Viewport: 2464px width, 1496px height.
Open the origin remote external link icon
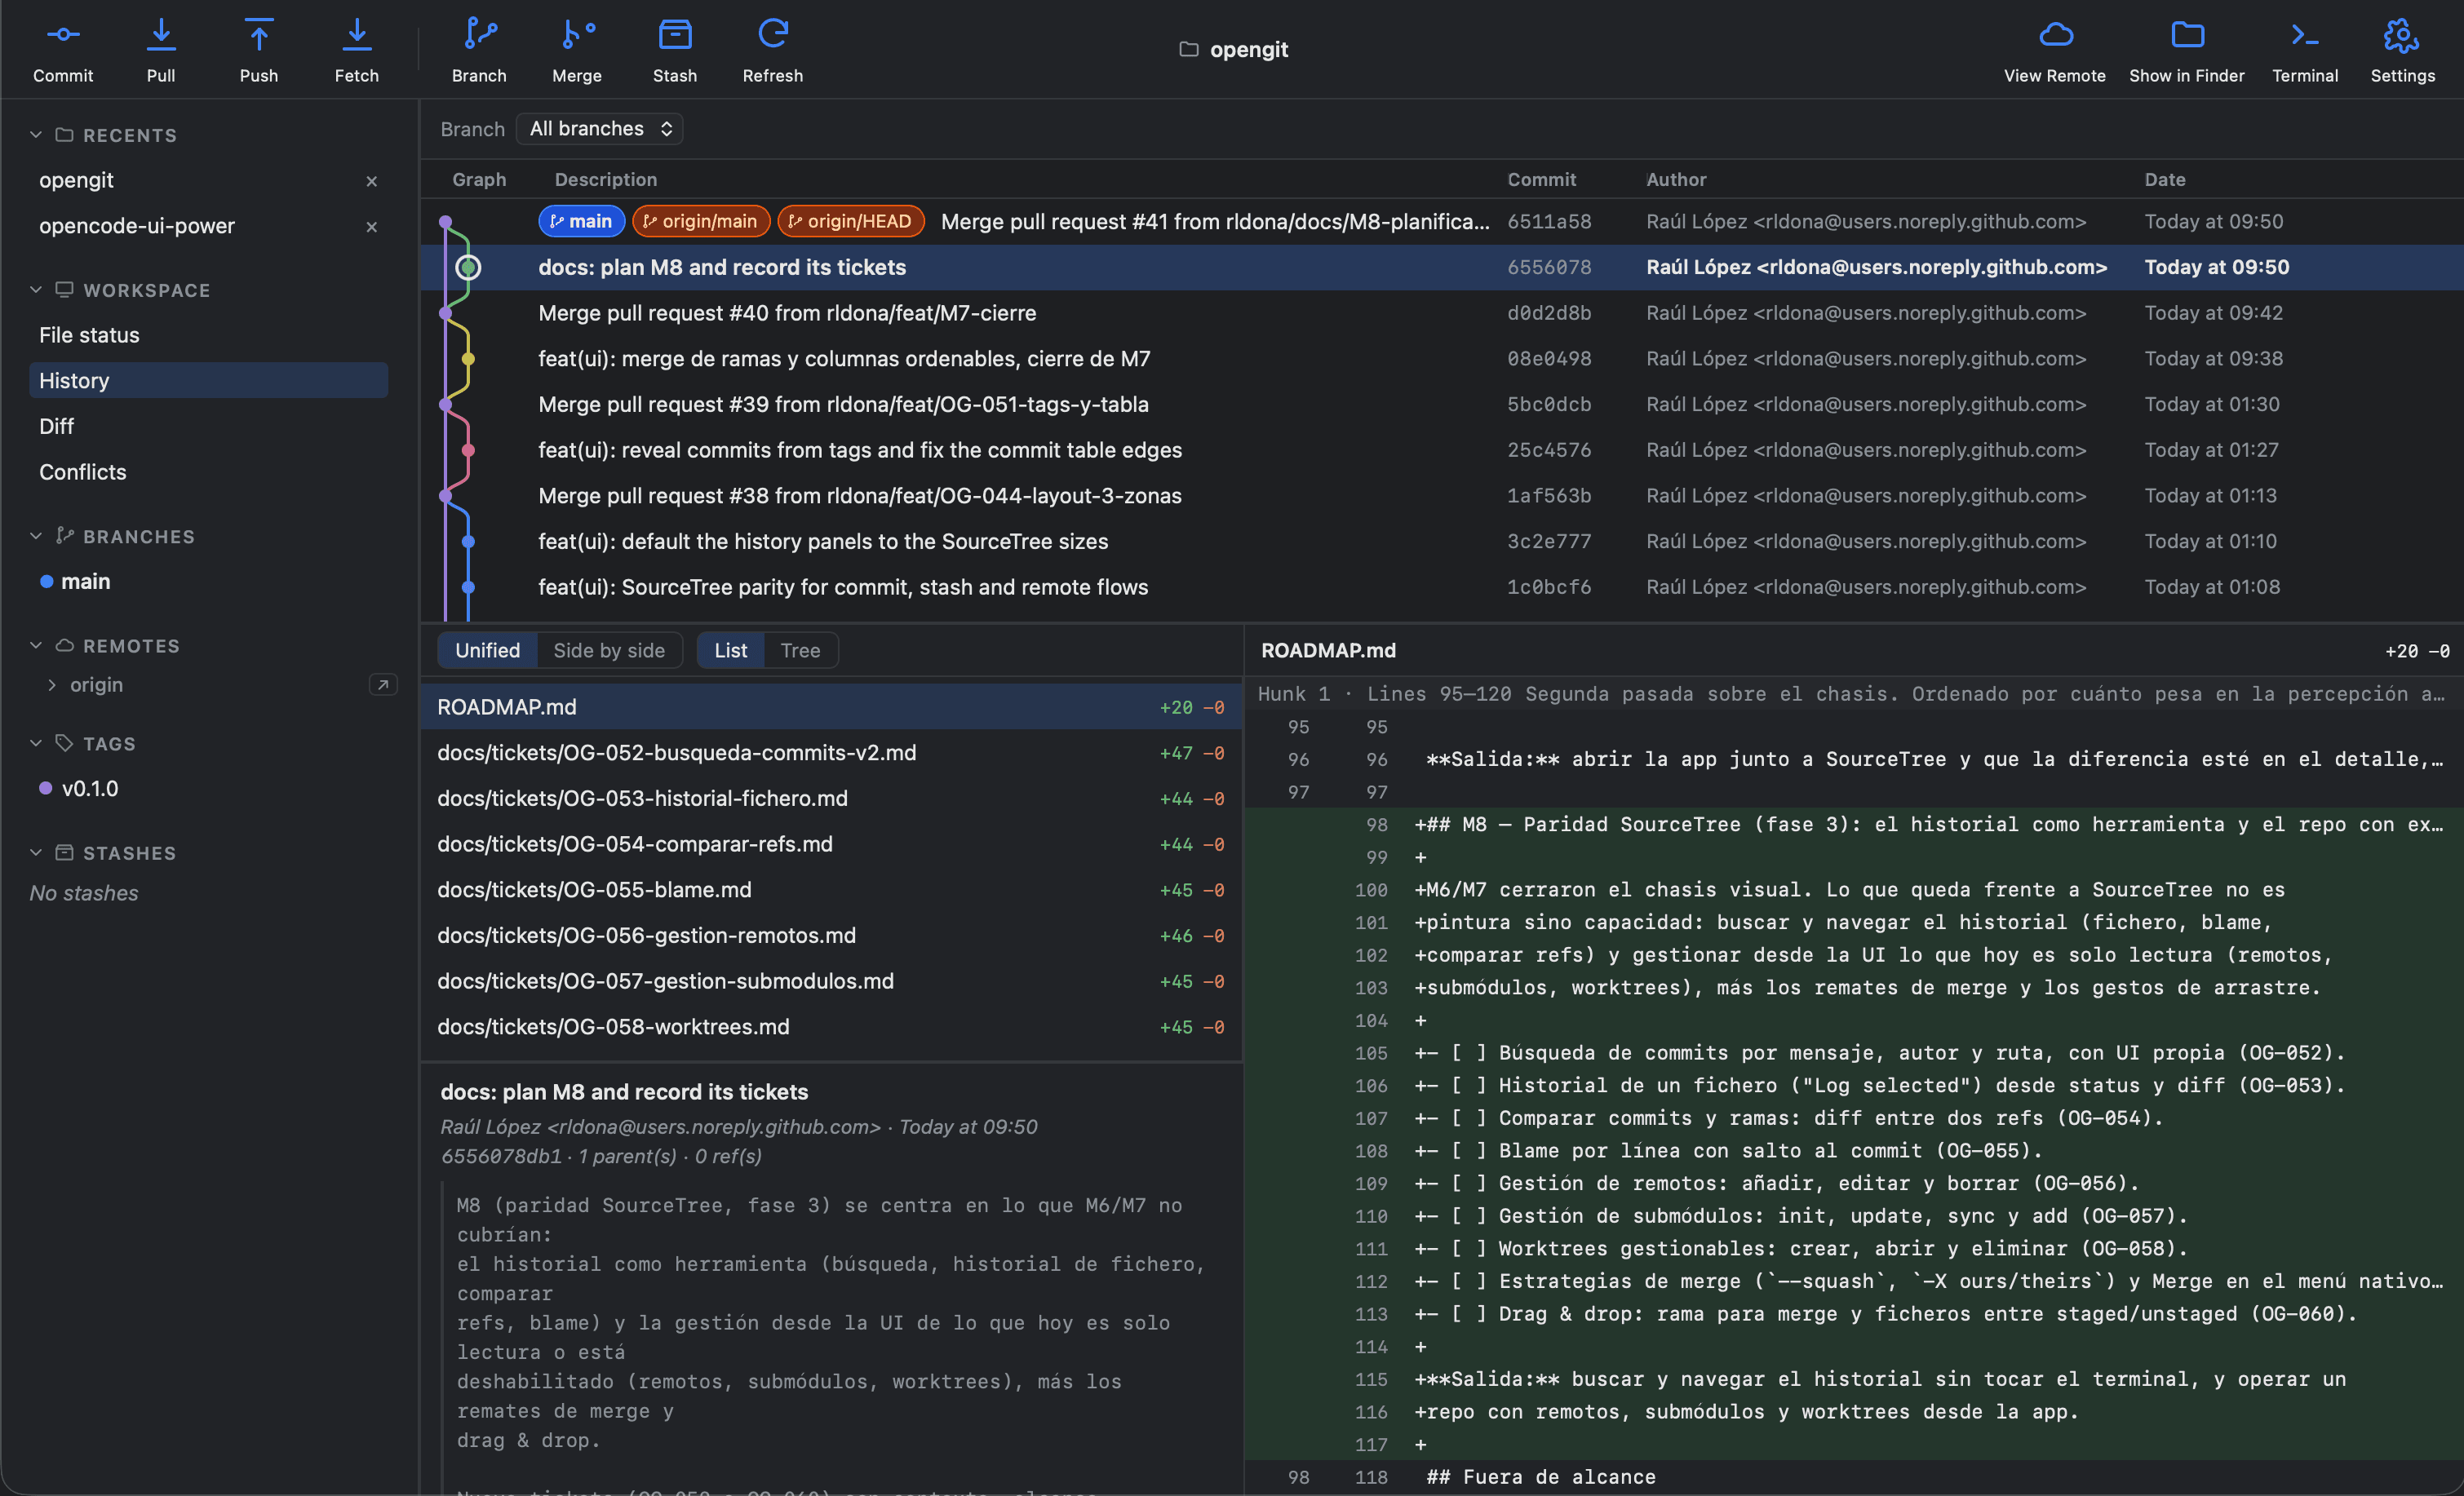tap(383, 685)
